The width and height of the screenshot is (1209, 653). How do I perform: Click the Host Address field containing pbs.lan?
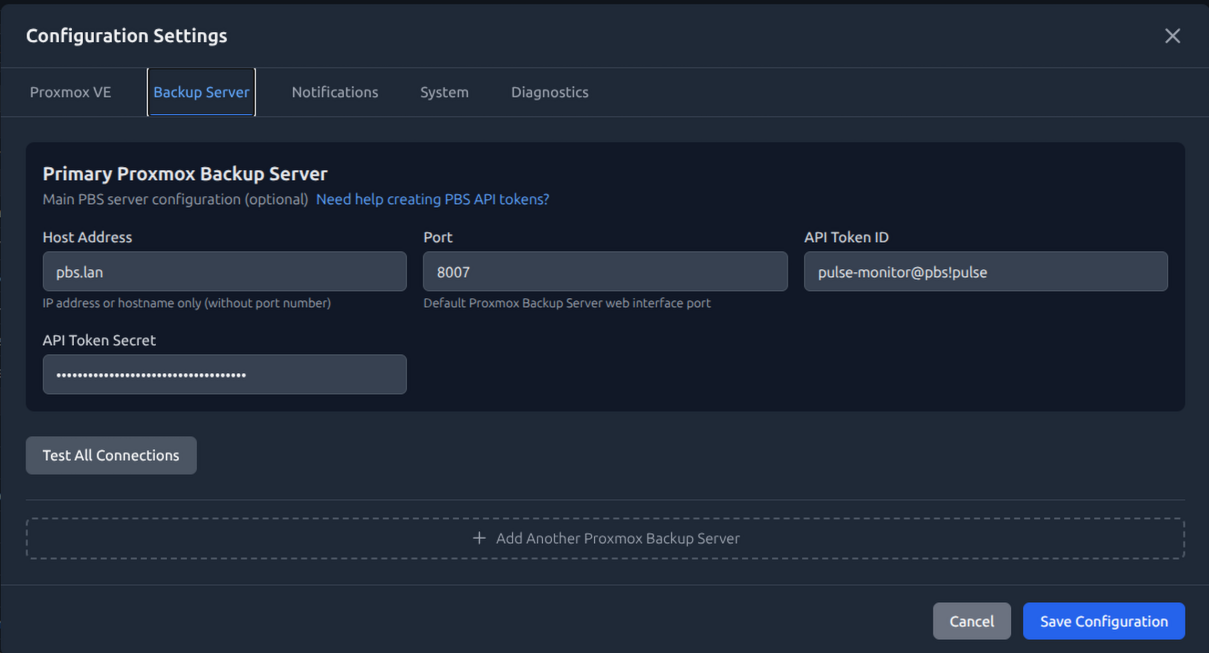point(224,272)
